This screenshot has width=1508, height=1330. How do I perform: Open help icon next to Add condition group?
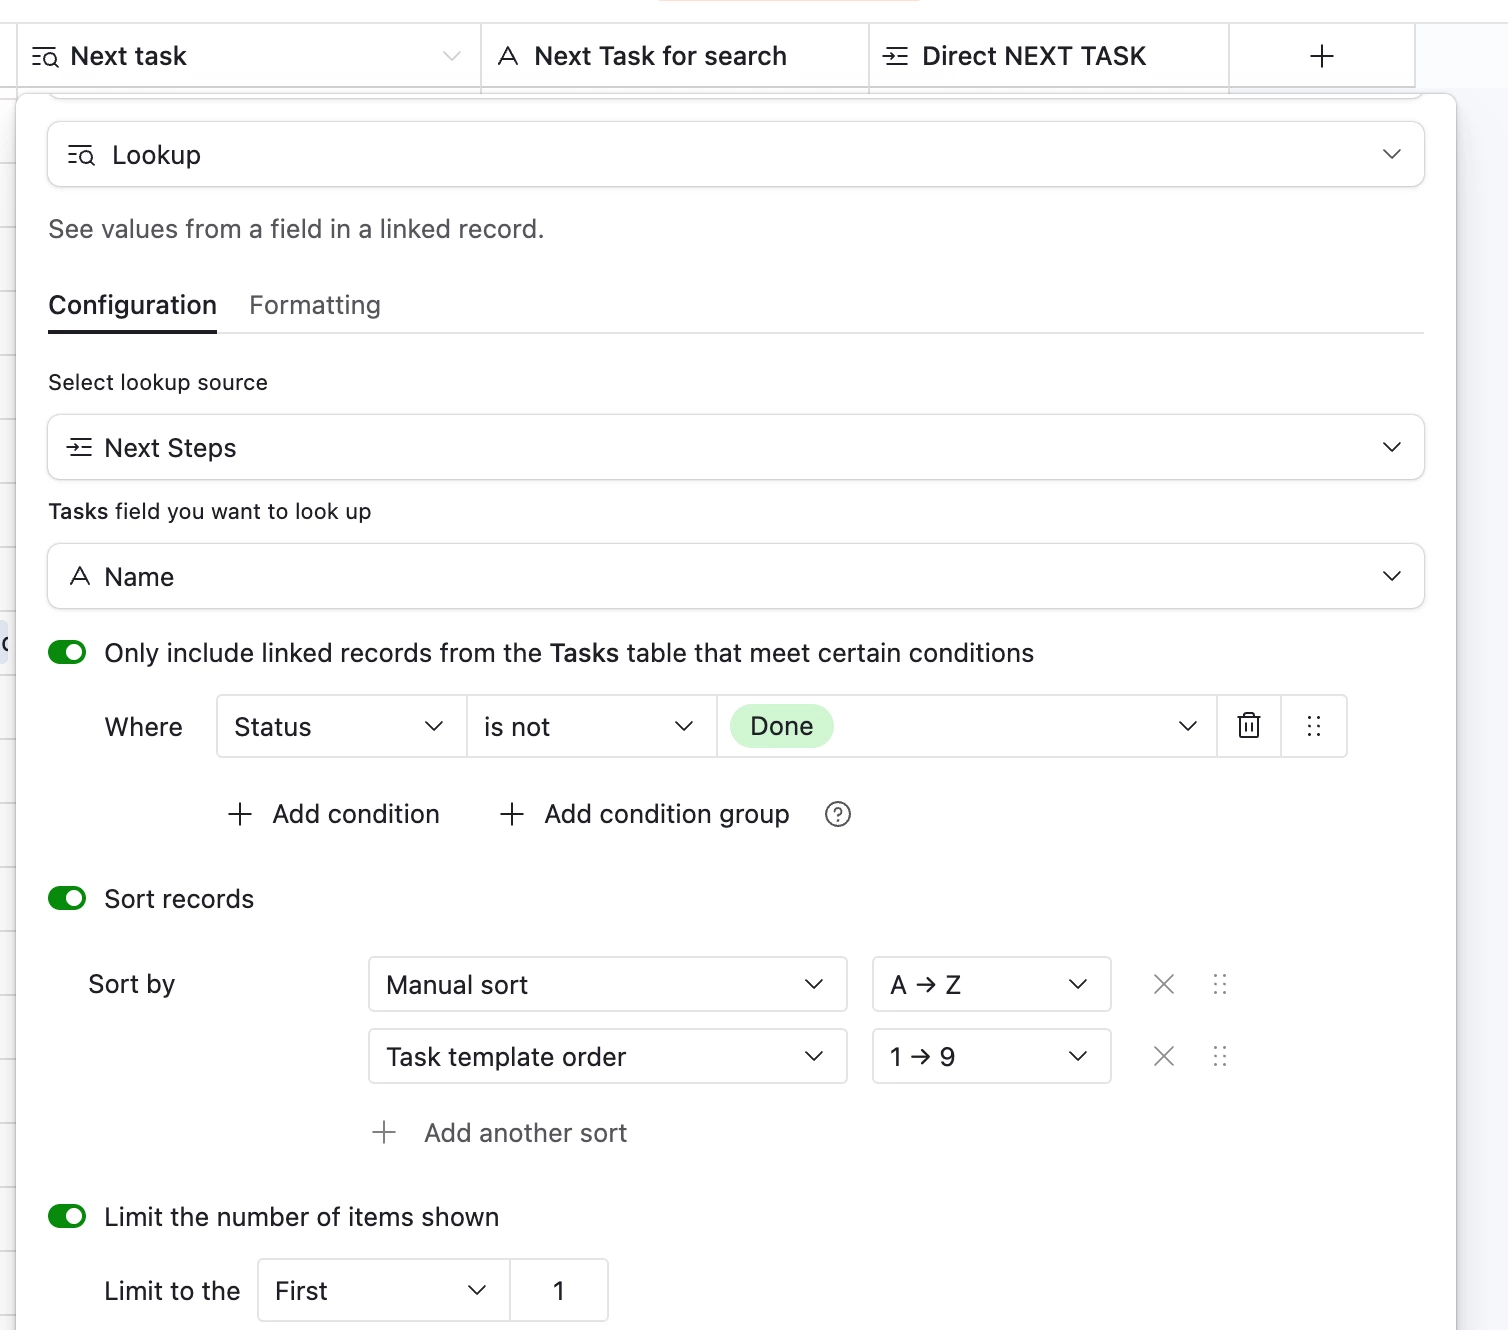click(x=837, y=815)
